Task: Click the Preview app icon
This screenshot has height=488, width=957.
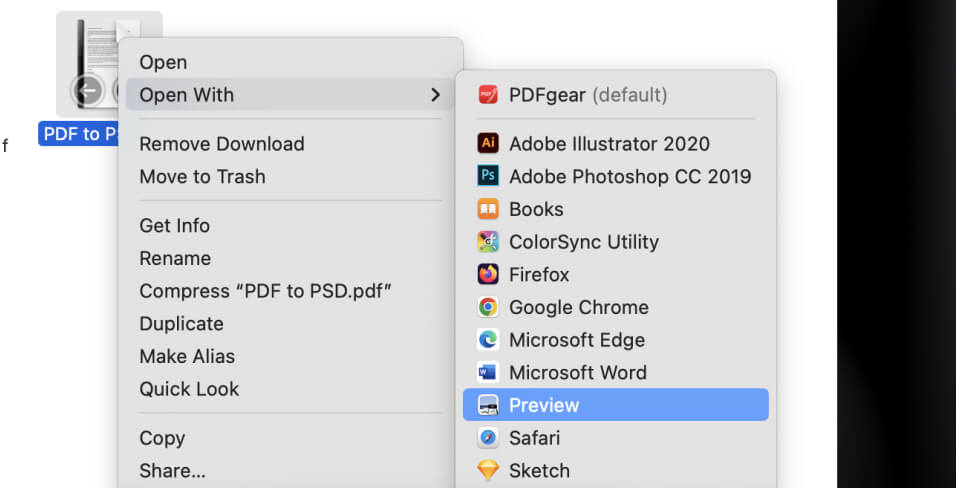Action: (x=488, y=405)
